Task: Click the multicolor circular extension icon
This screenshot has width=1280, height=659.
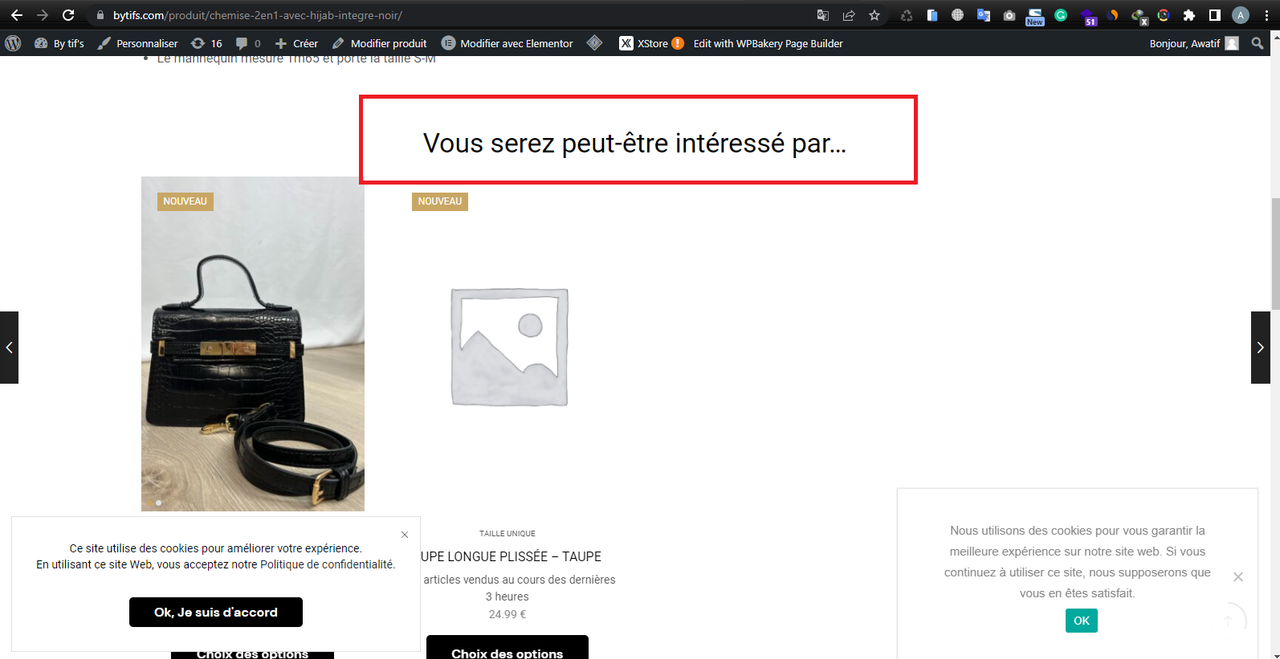Action: (1163, 15)
